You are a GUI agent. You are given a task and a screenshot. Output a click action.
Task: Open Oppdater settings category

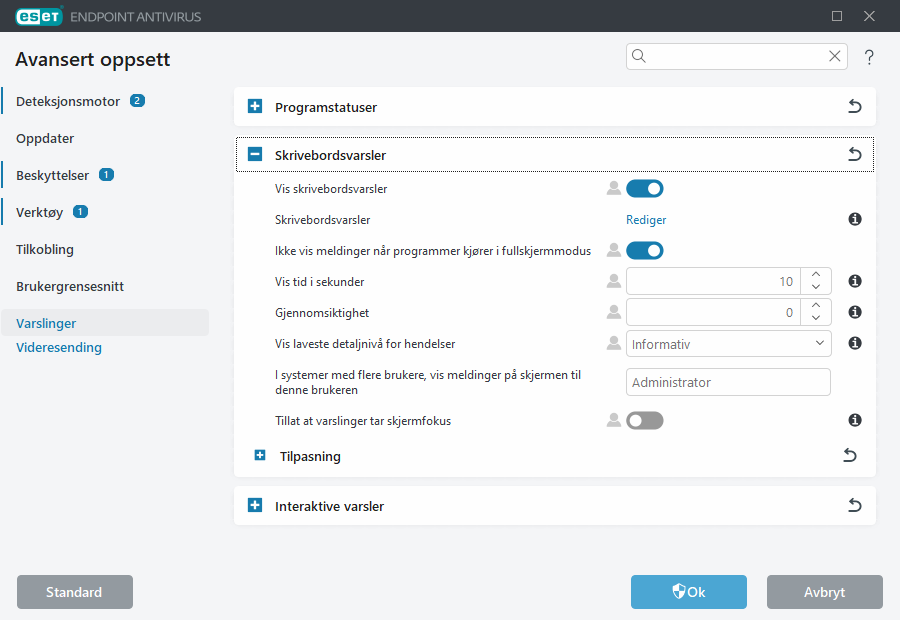(x=45, y=138)
